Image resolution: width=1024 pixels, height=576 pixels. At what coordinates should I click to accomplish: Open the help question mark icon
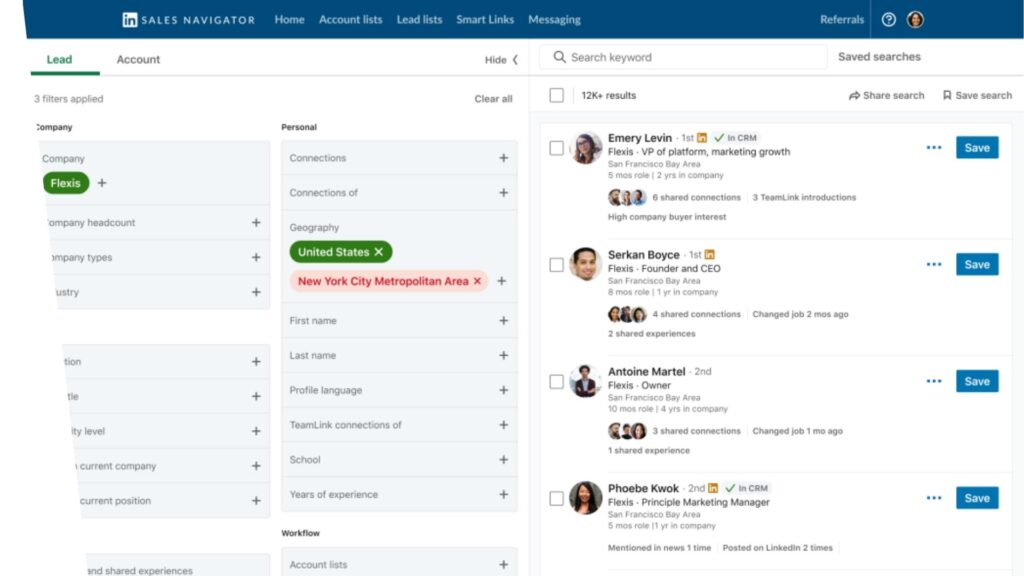click(x=888, y=20)
